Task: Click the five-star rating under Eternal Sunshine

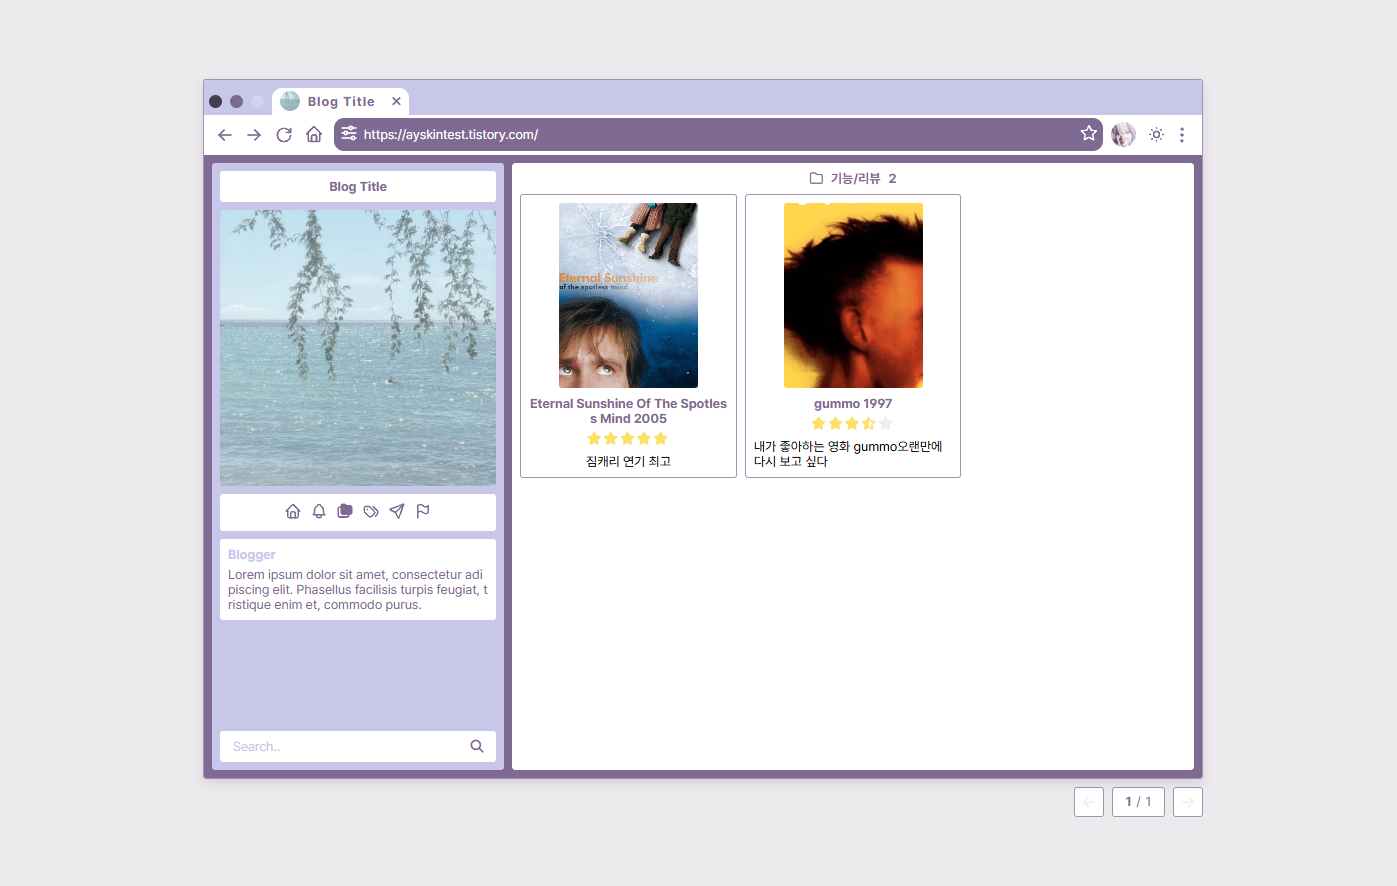Action: [628, 439]
